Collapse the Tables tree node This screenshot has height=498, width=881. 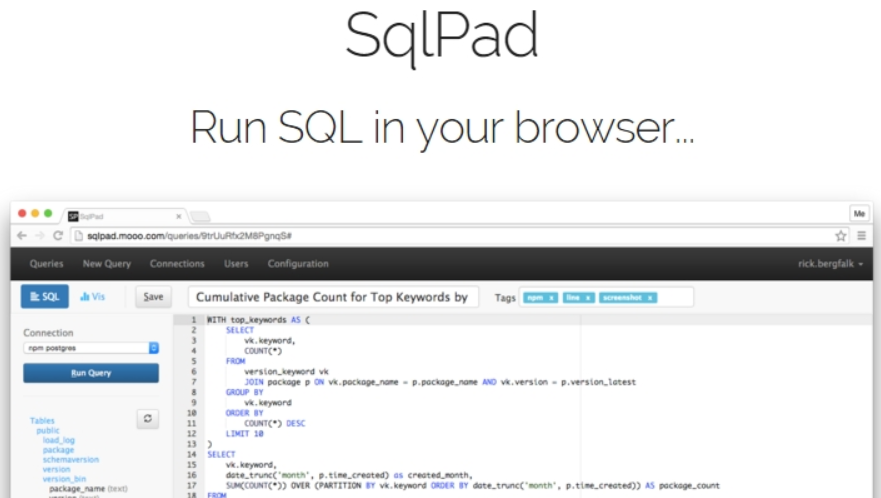click(42, 420)
